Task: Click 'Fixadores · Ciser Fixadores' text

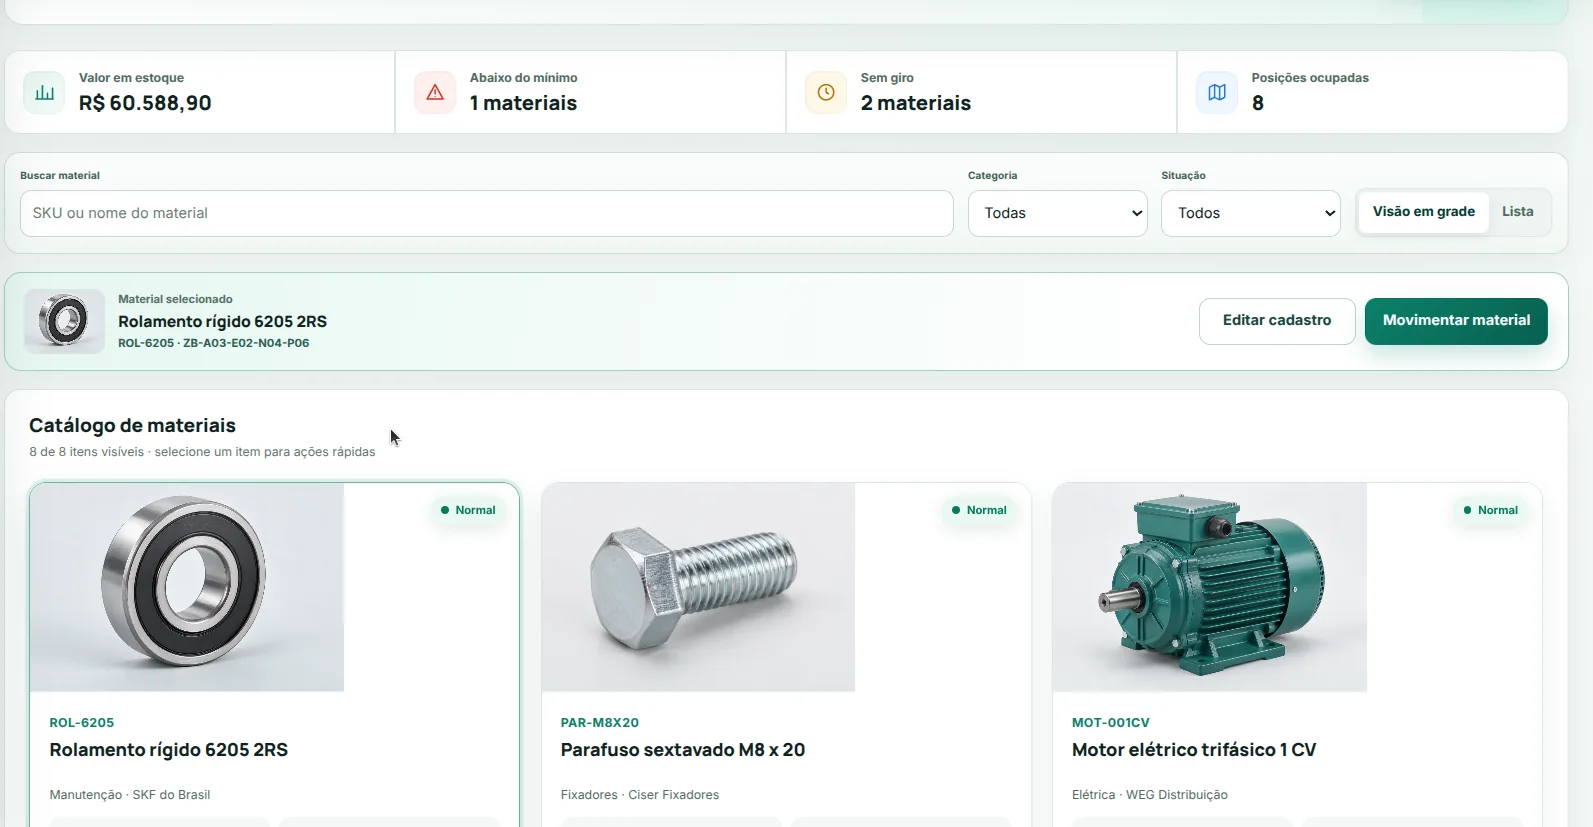Action: [640, 795]
